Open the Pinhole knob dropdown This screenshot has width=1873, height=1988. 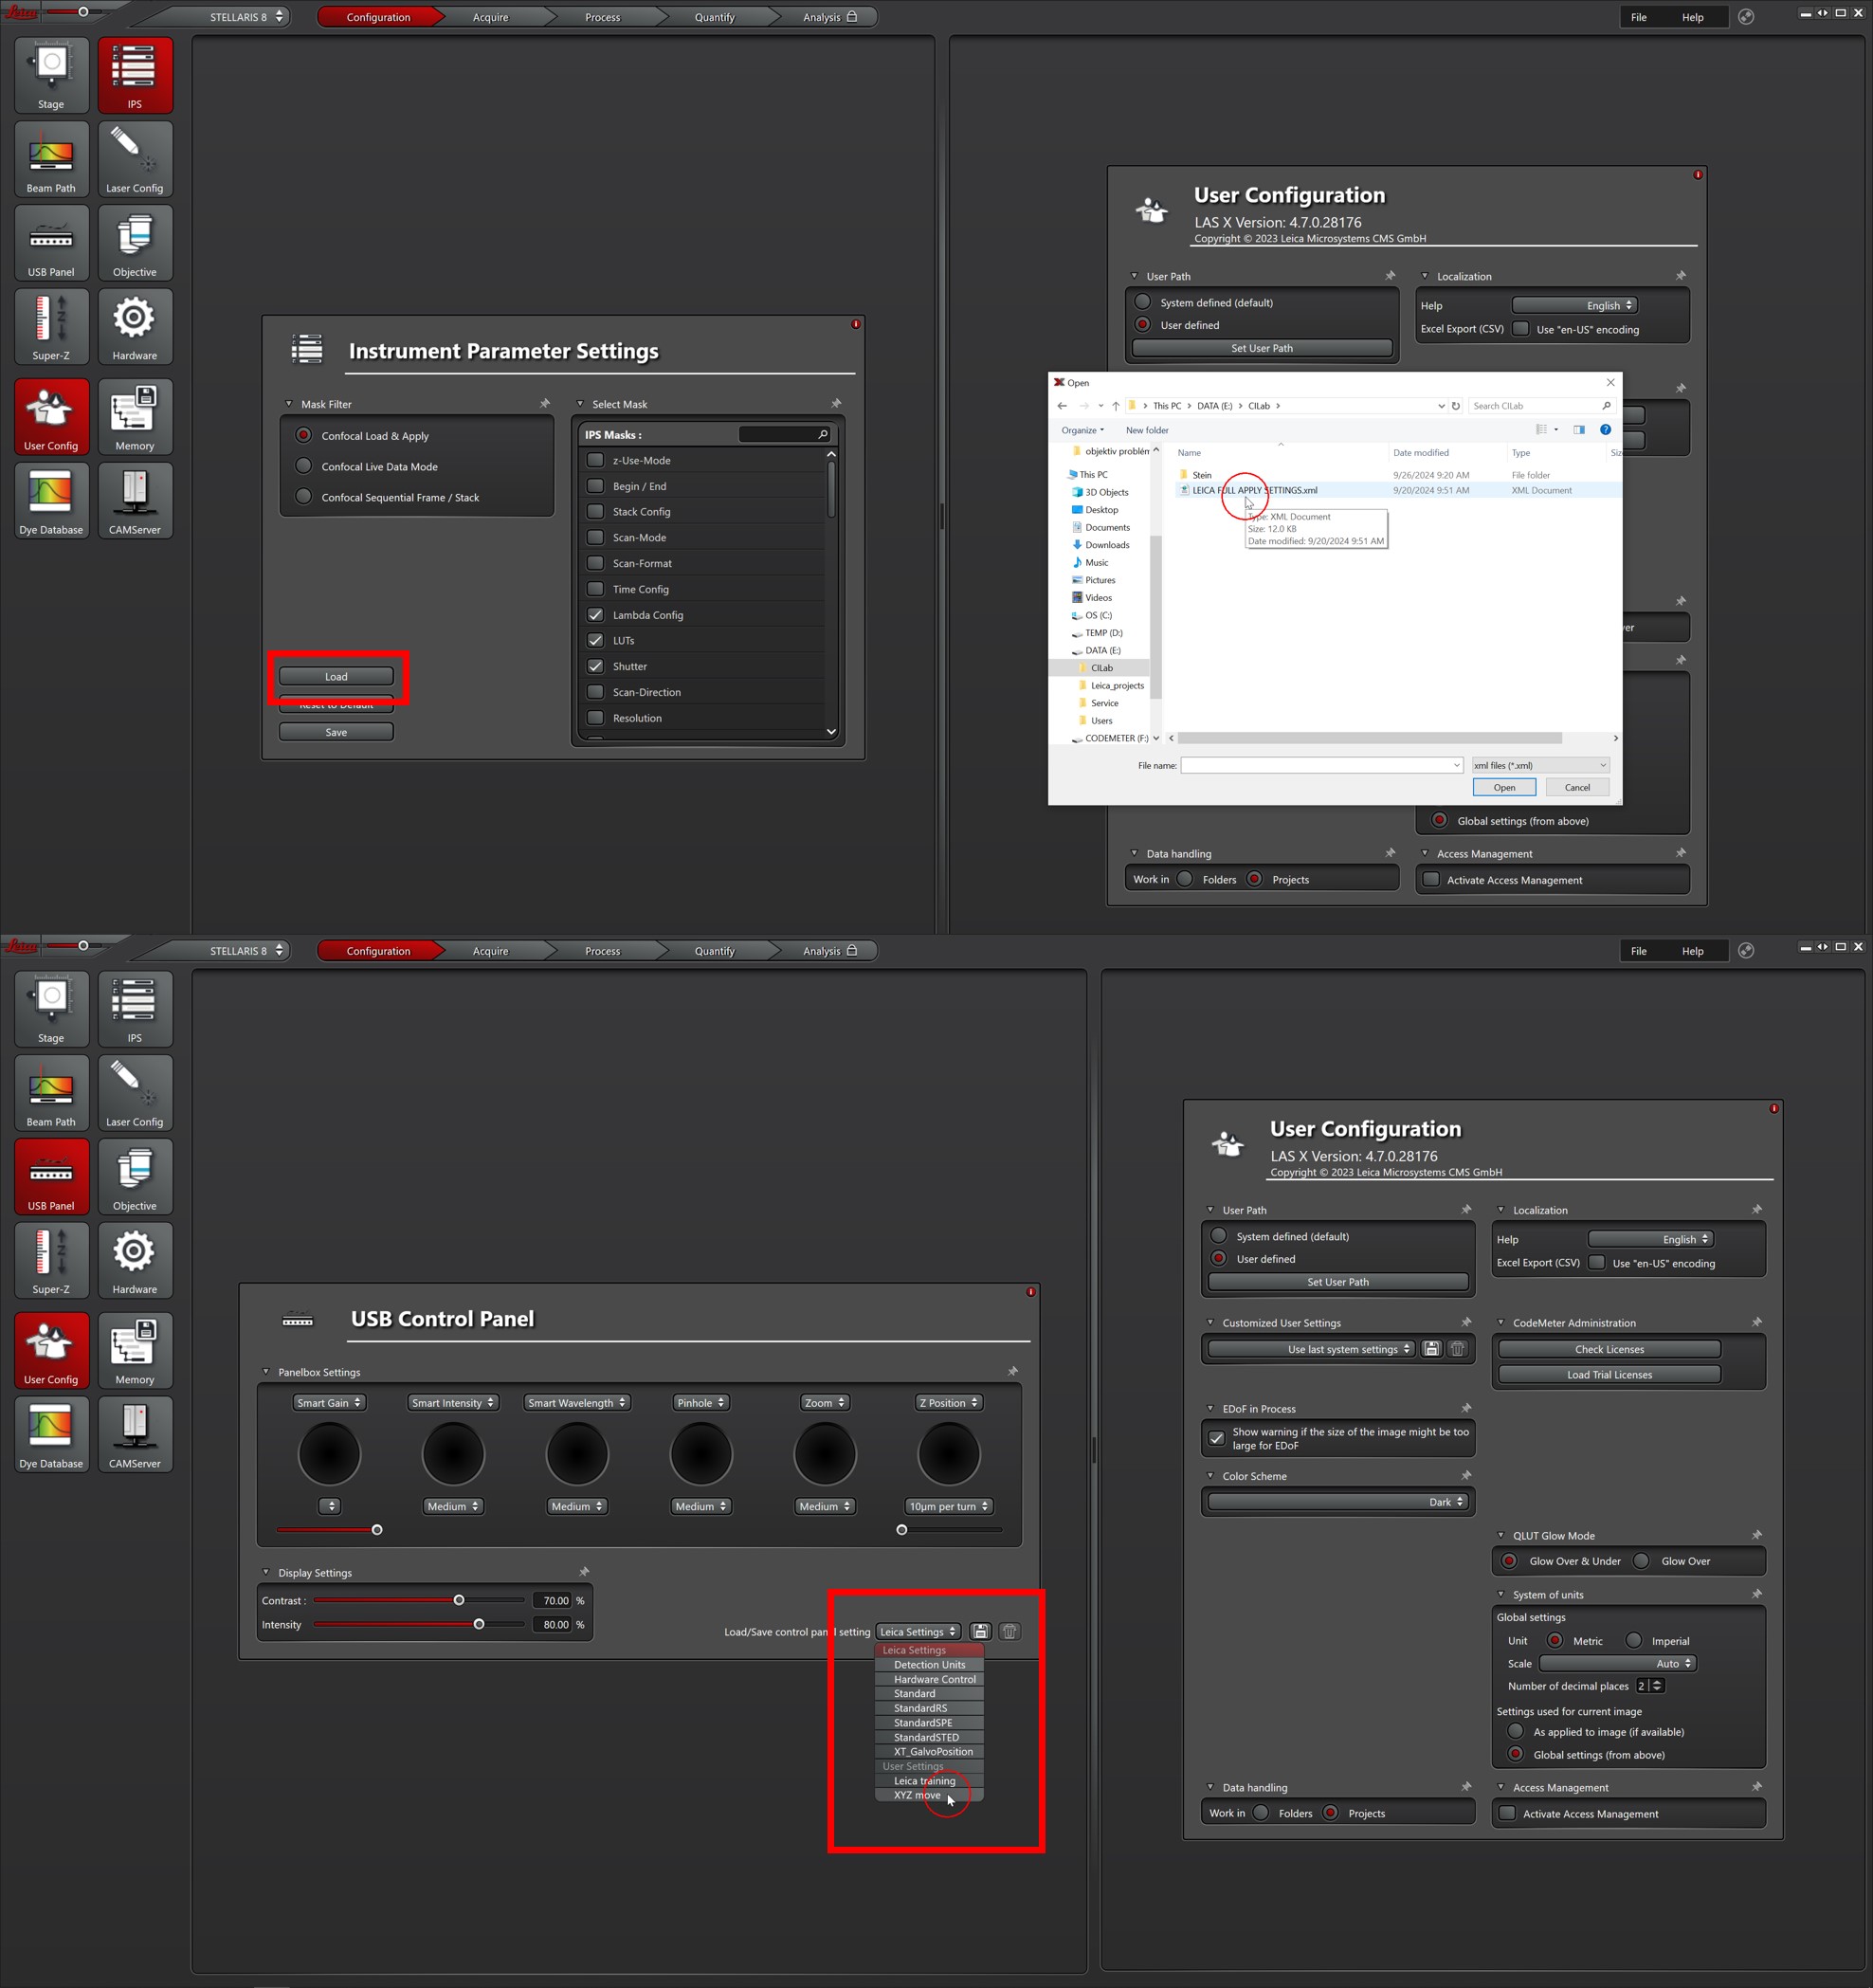tap(701, 1403)
